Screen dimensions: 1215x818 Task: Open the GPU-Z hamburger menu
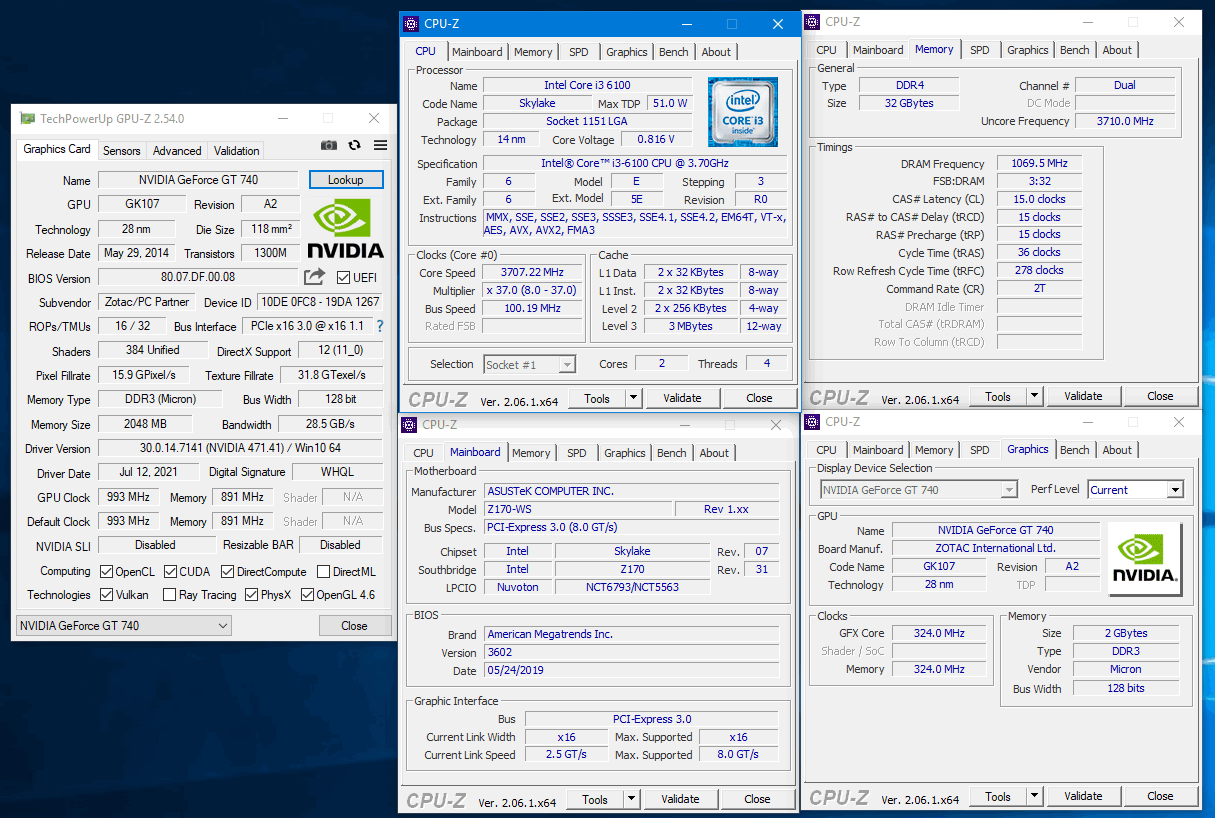(x=381, y=145)
